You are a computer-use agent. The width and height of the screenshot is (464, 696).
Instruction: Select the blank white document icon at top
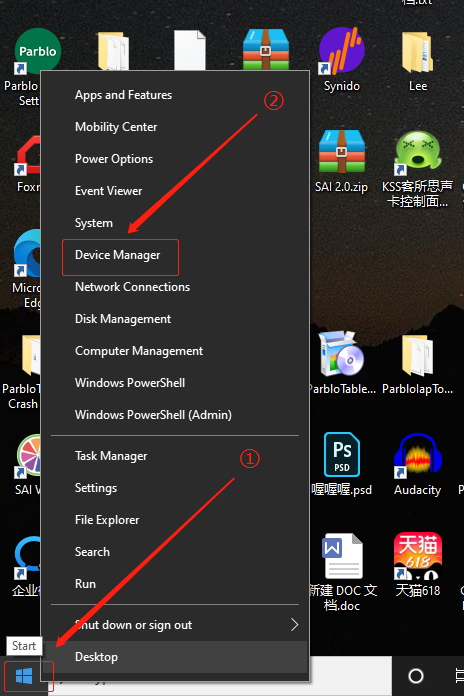pyautogui.click(x=190, y=50)
